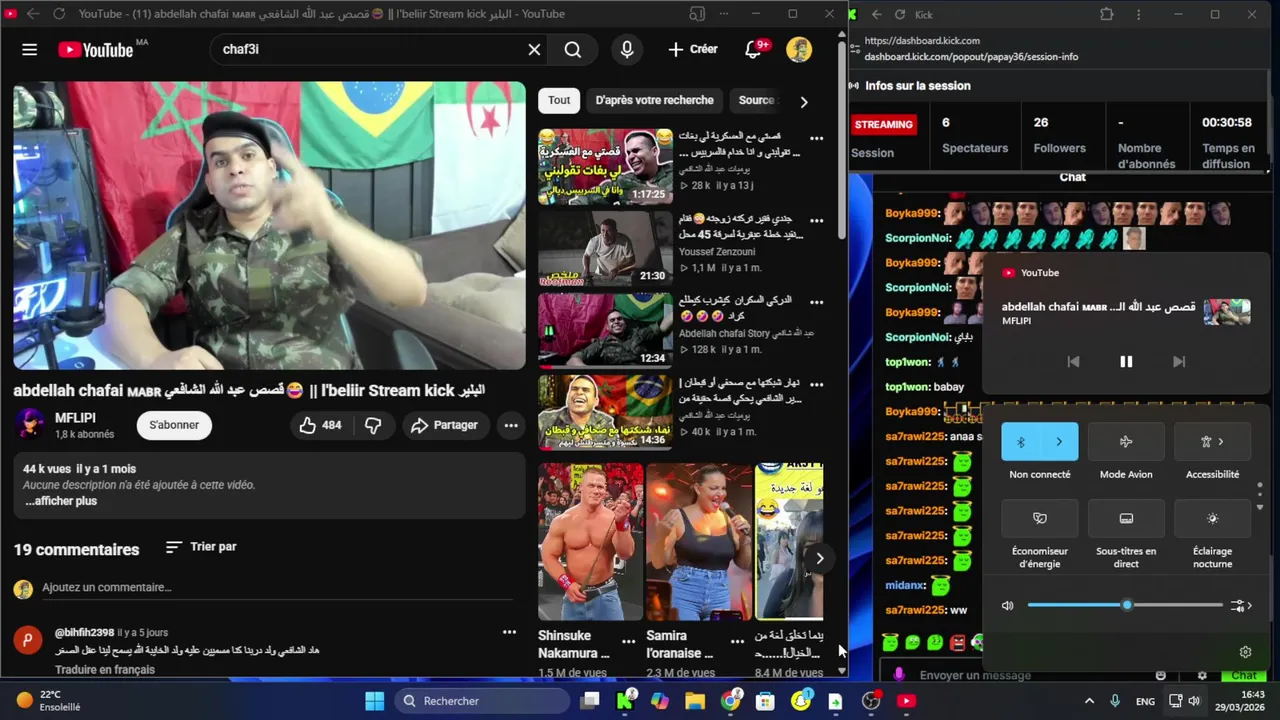Open sound output selector beside volume
Viewport: 1280px width, 720px height.
click(x=1242, y=606)
